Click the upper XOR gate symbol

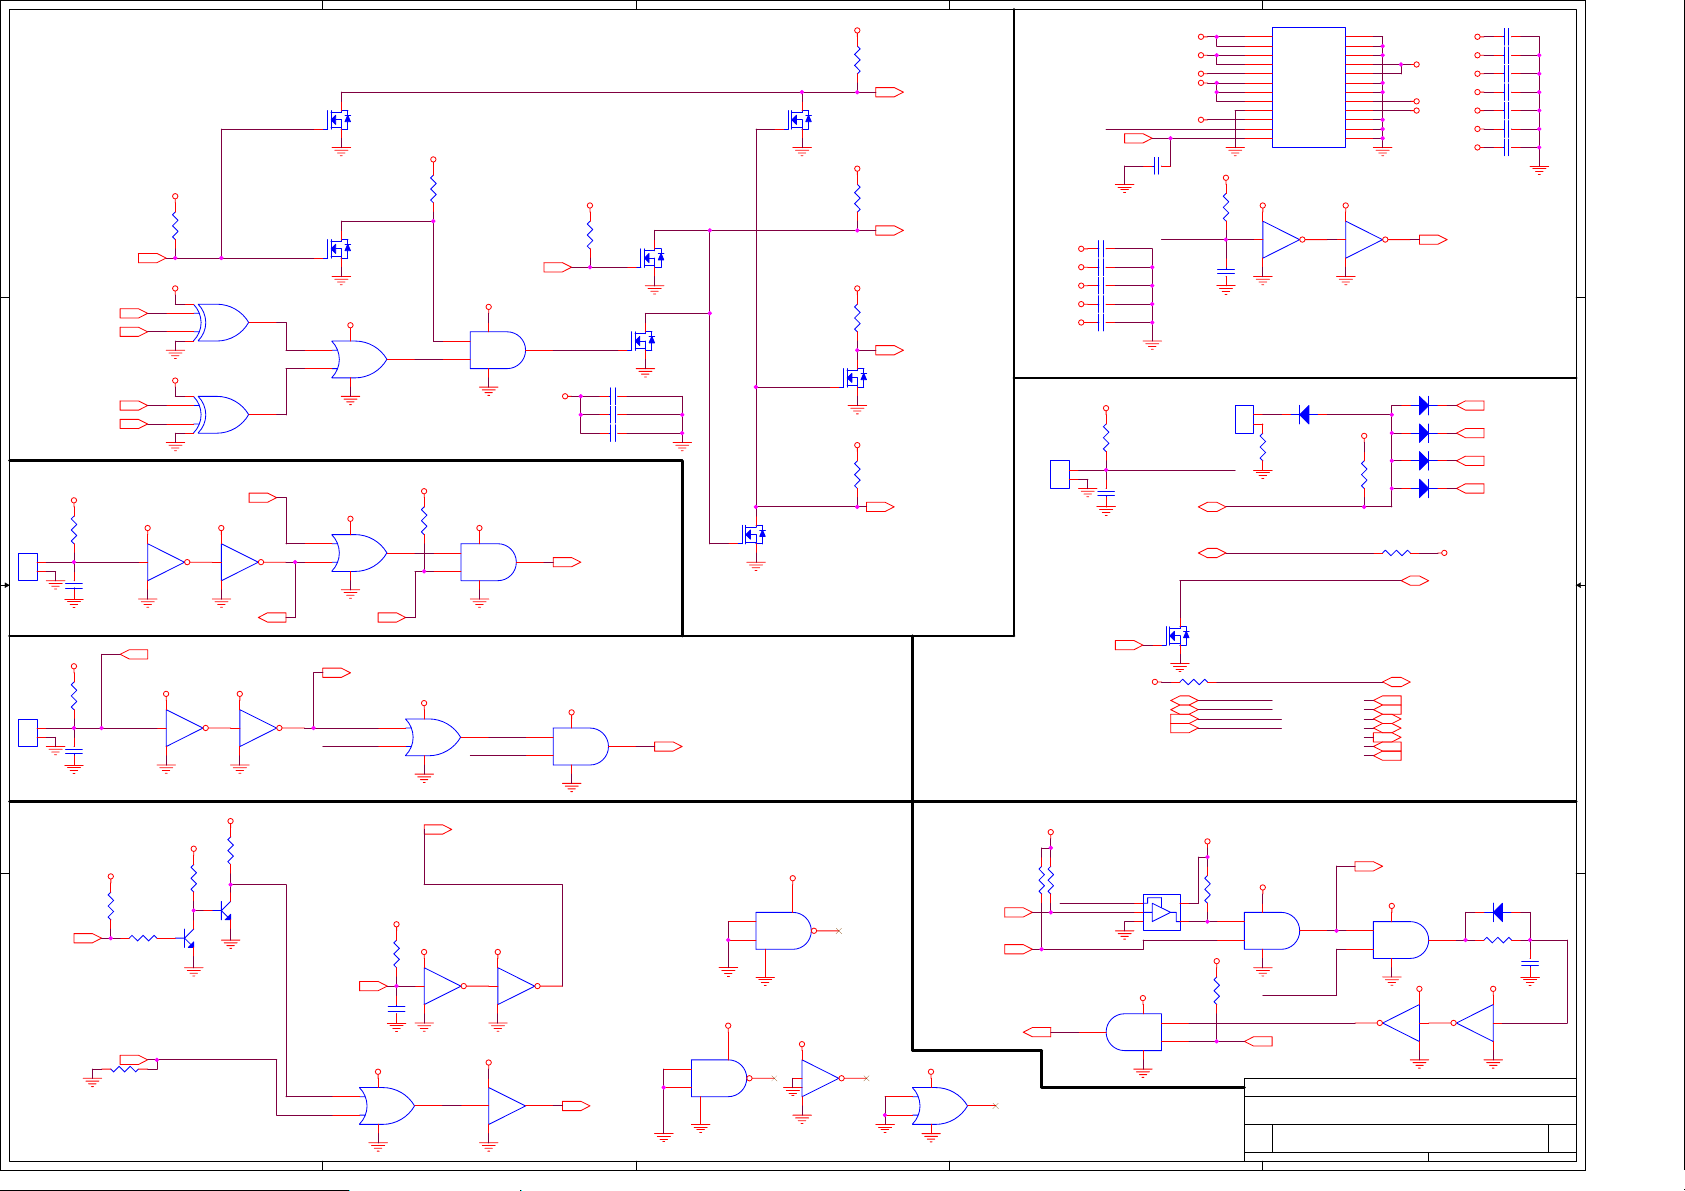[222, 323]
